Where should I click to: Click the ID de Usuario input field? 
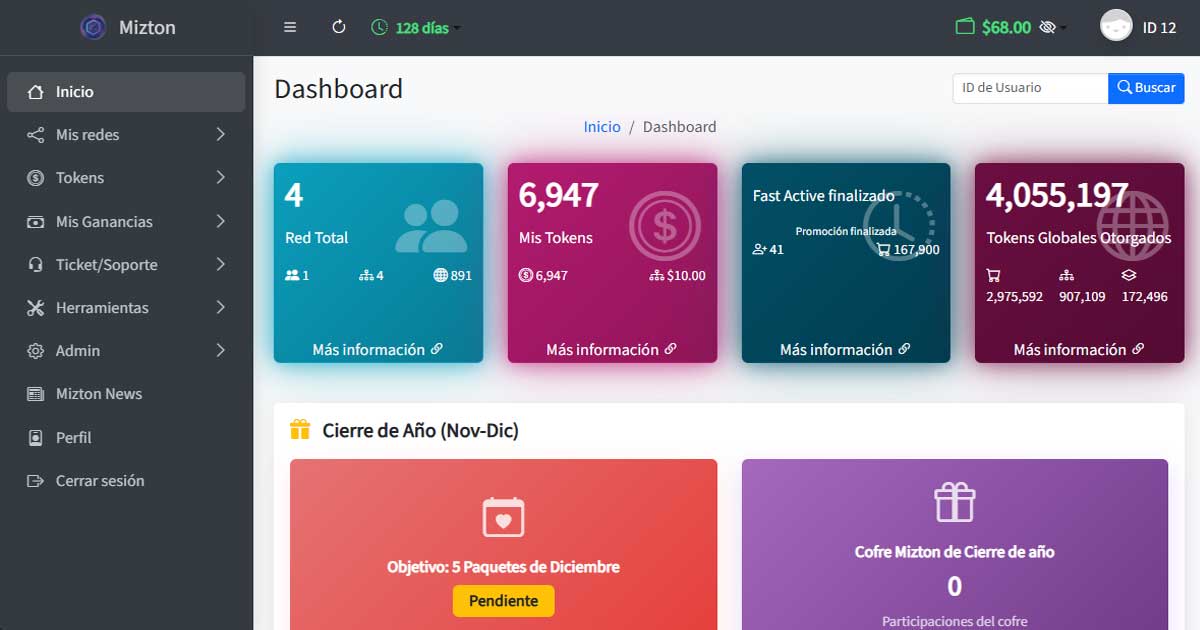(x=1029, y=88)
